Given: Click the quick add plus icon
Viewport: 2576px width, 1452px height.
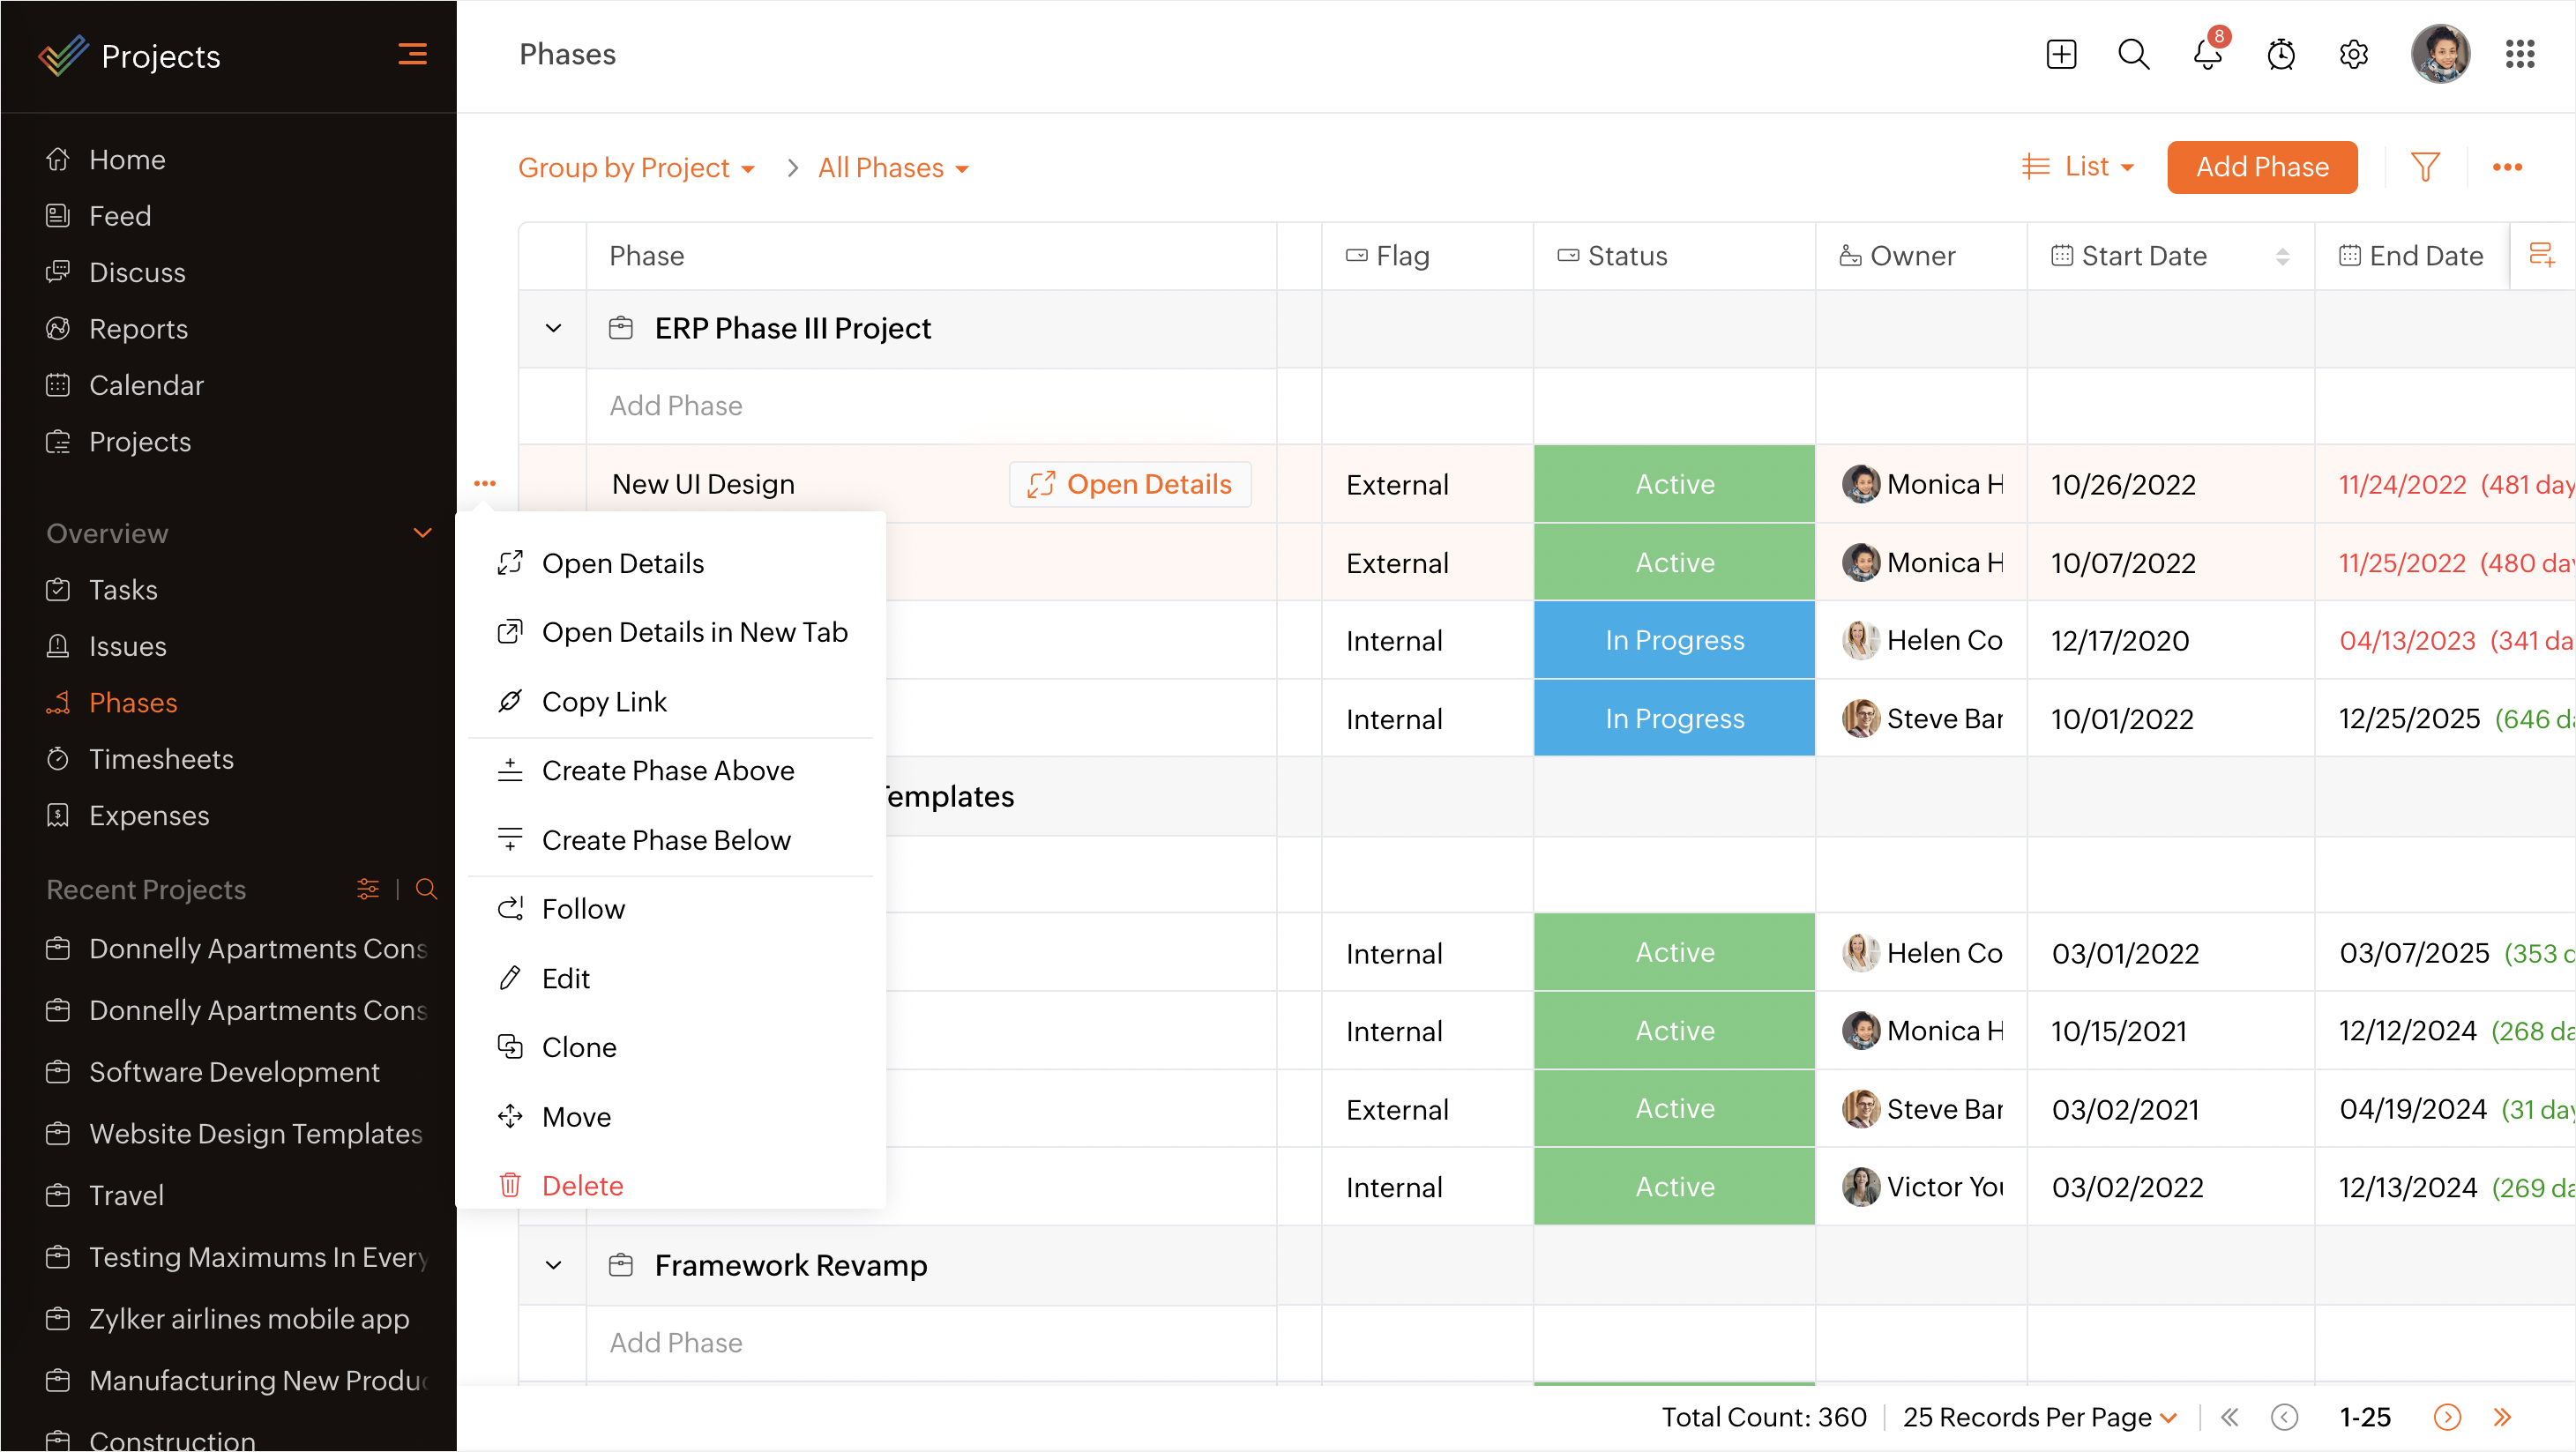Looking at the screenshot, I should (x=2061, y=55).
